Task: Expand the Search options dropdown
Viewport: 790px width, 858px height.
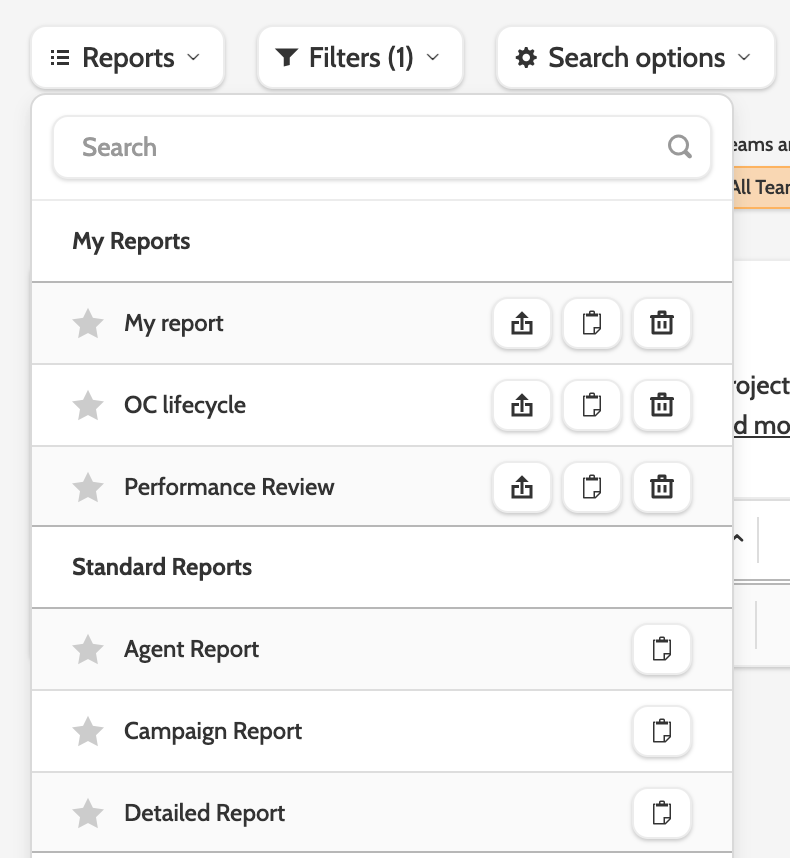Action: pos(635,58)
